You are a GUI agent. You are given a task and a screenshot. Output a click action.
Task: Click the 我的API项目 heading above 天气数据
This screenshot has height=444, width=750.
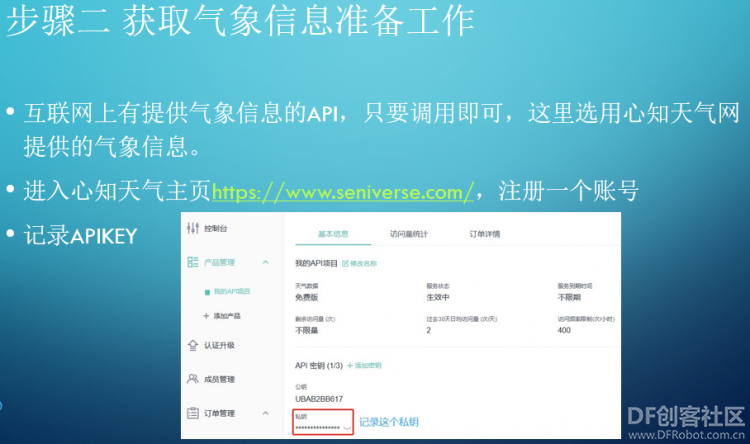316,264
